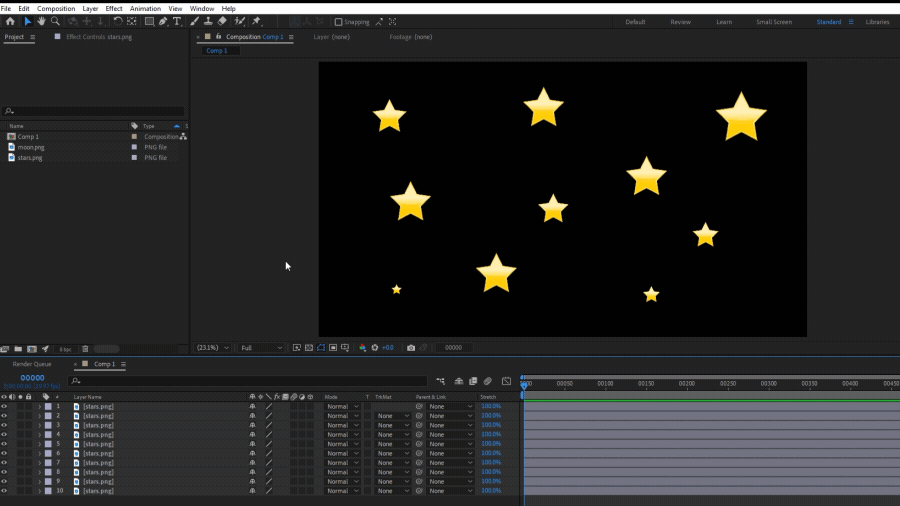Viewport: 900px width, 506px height.
Task: Select the Rectangle shape tool
Action: point(149,21)
